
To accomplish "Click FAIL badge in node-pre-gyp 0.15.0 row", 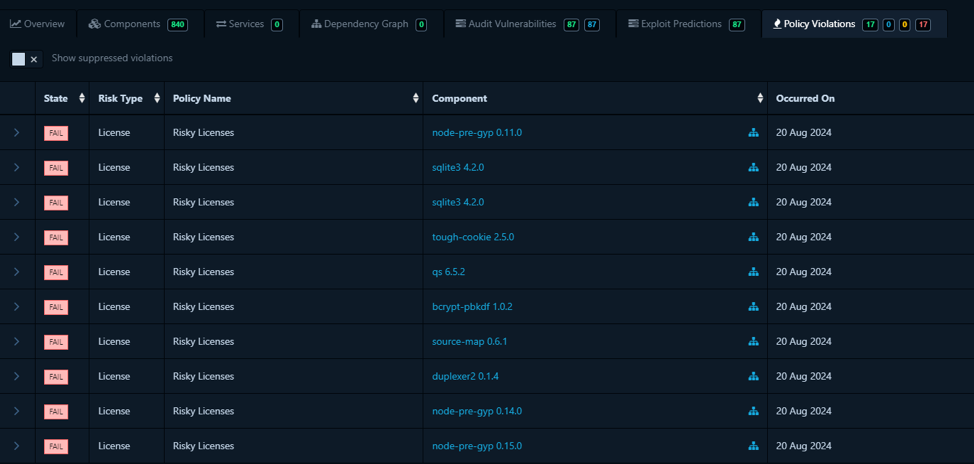I will point(56,446).
